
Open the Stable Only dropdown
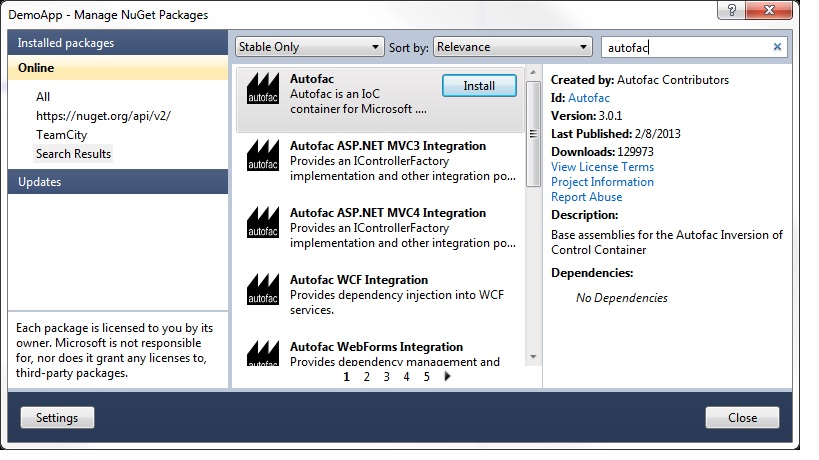[309, 47]
